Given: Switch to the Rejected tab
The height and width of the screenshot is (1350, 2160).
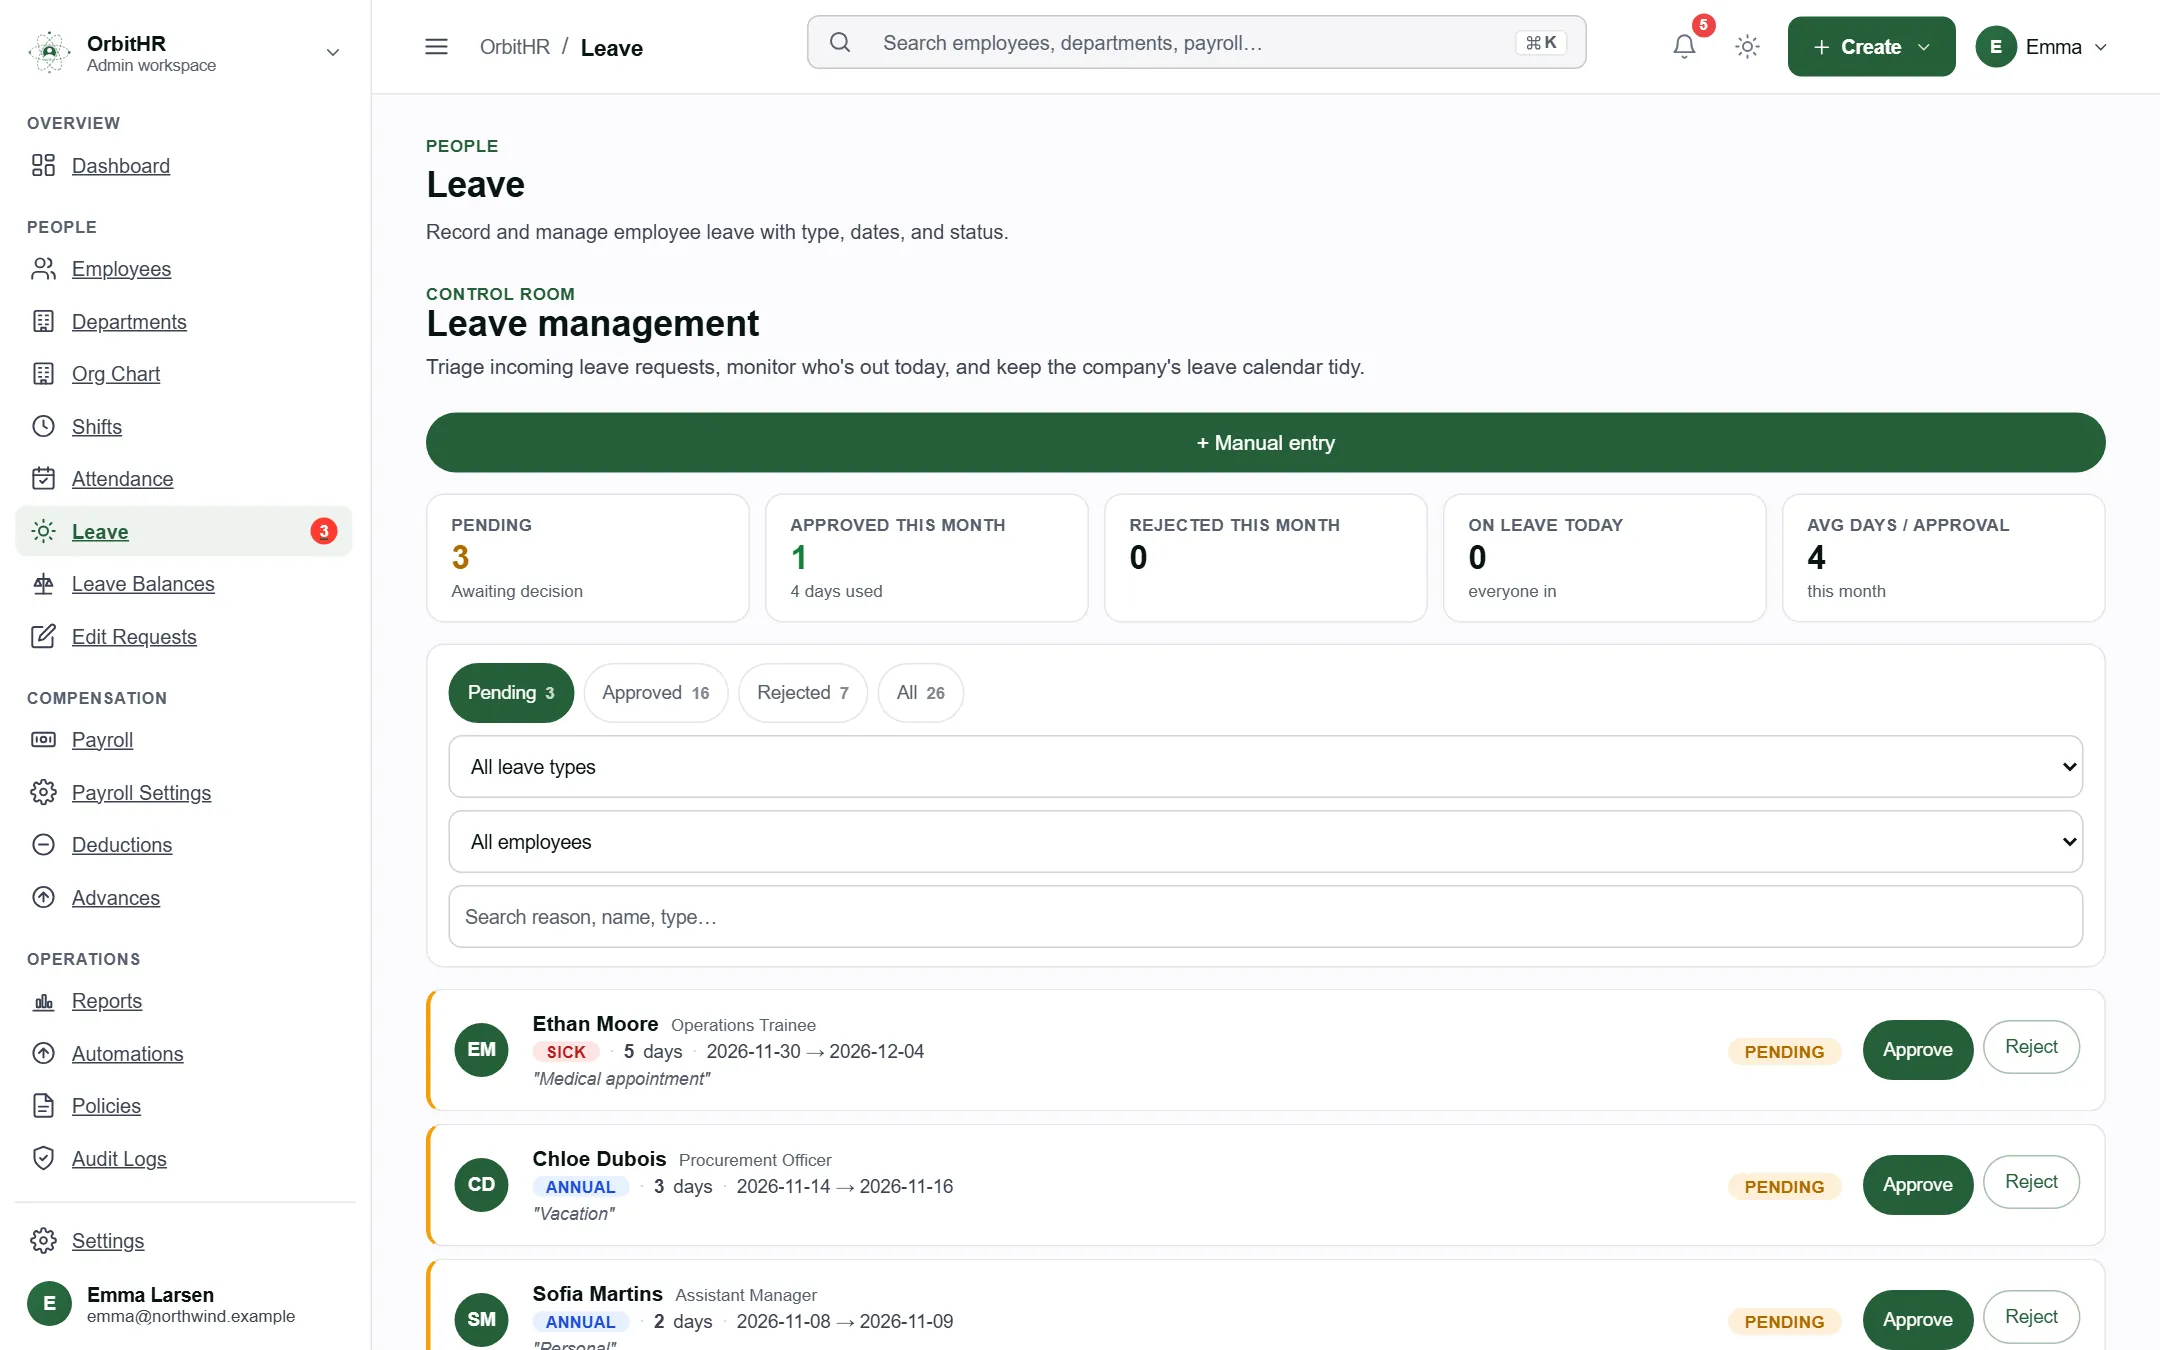Looking at the screenshot, I should coord(803,692).
